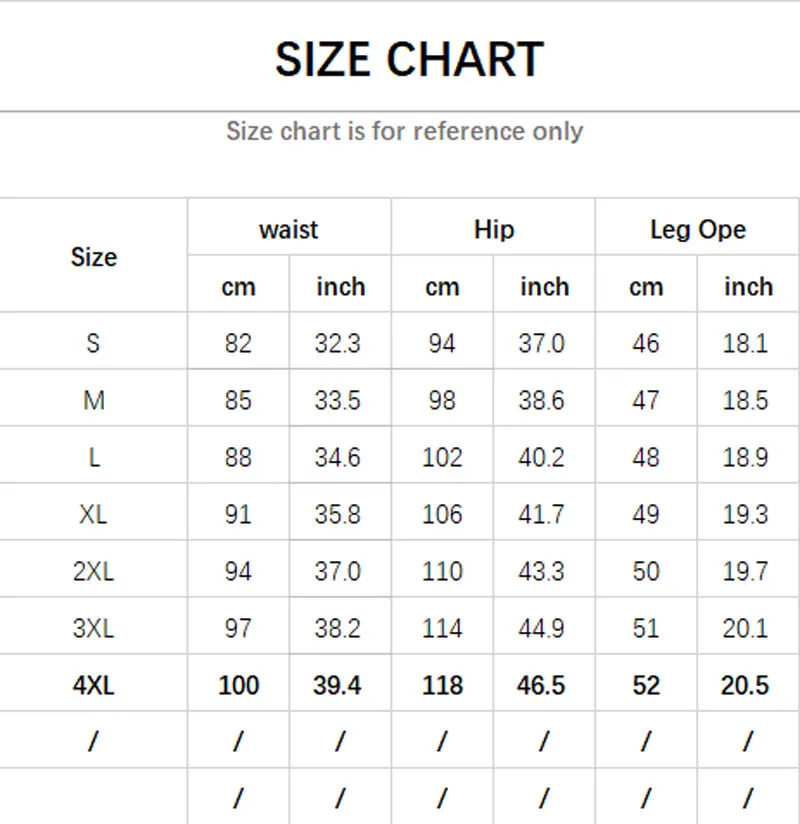Select the Size column header

[x=93, y=257]
